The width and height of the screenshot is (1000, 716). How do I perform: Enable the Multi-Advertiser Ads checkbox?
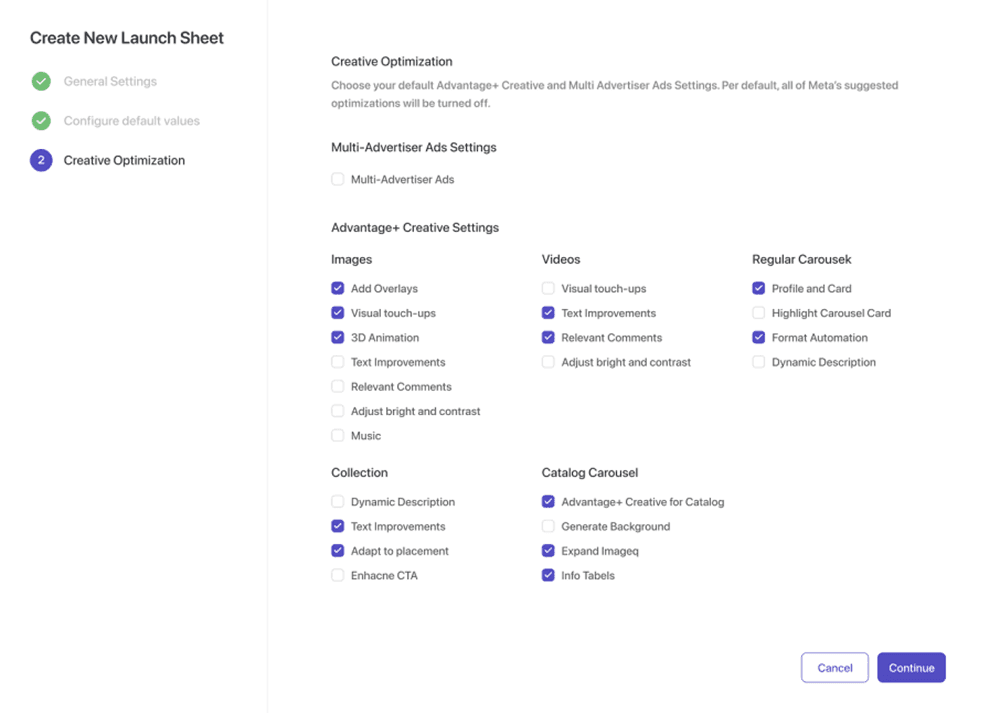[x=337, y=179]
